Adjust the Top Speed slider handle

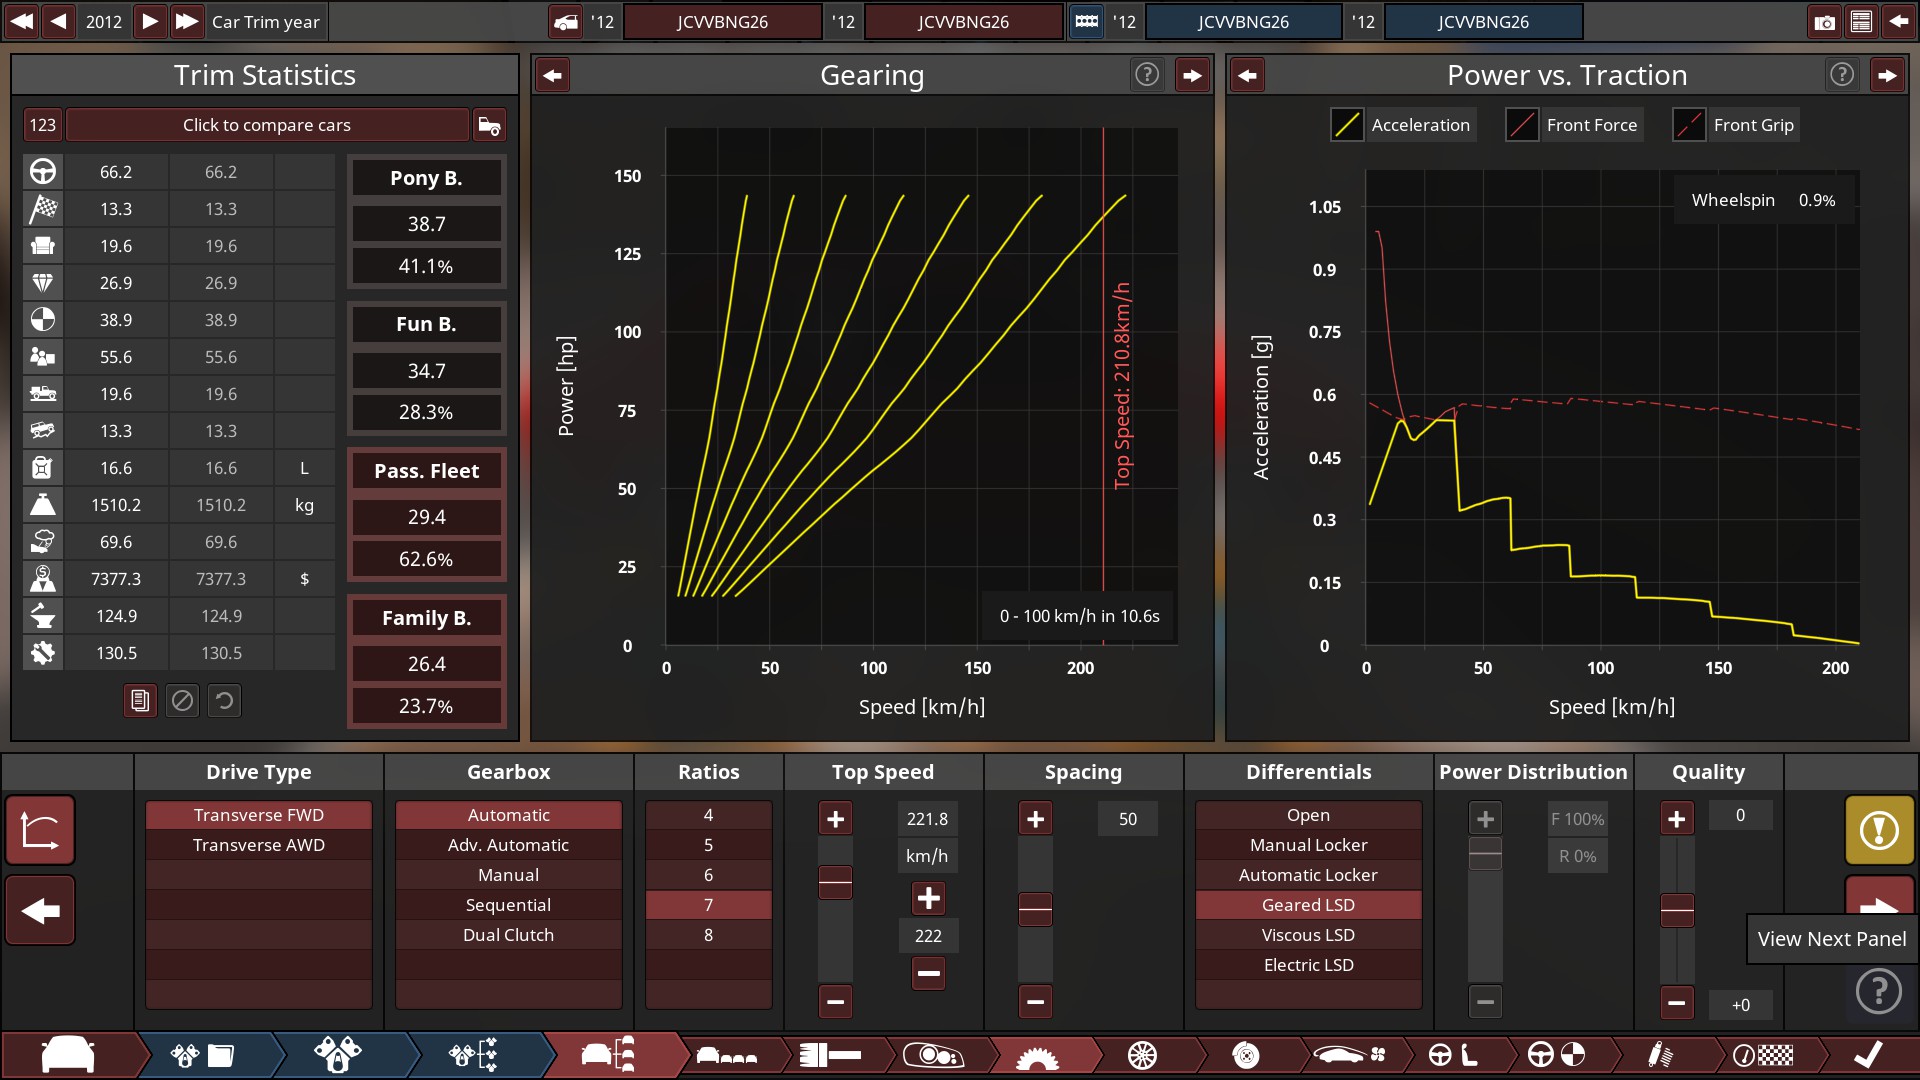(835, 883)
